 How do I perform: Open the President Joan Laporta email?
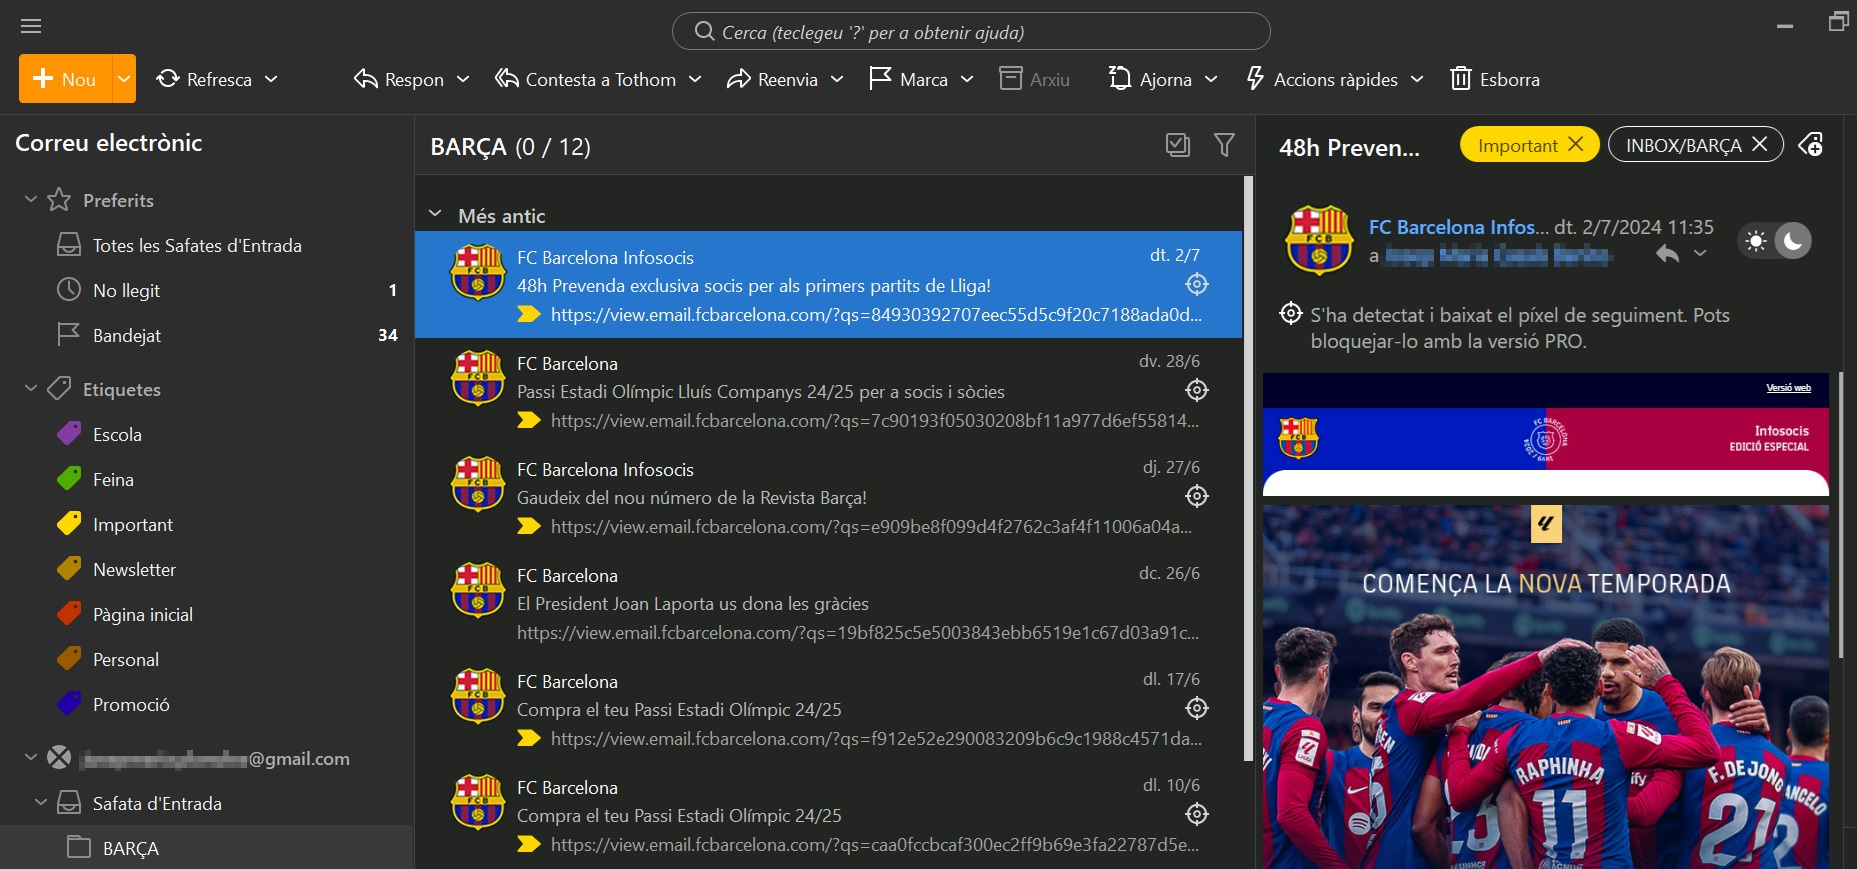point(828,603)
